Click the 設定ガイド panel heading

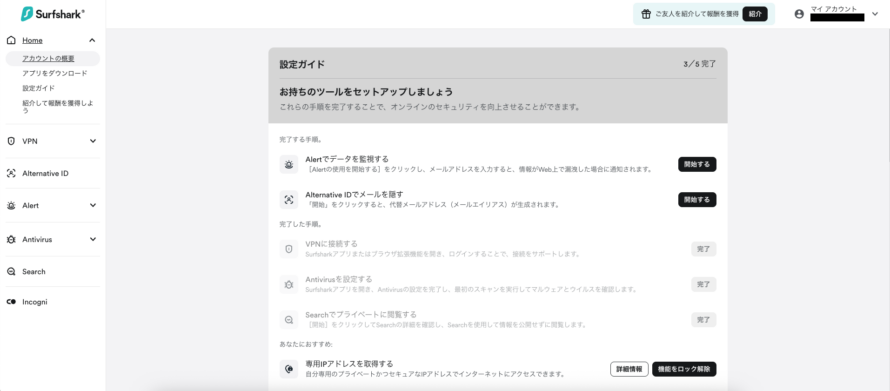pyautogui.click(x=302, y=64)
